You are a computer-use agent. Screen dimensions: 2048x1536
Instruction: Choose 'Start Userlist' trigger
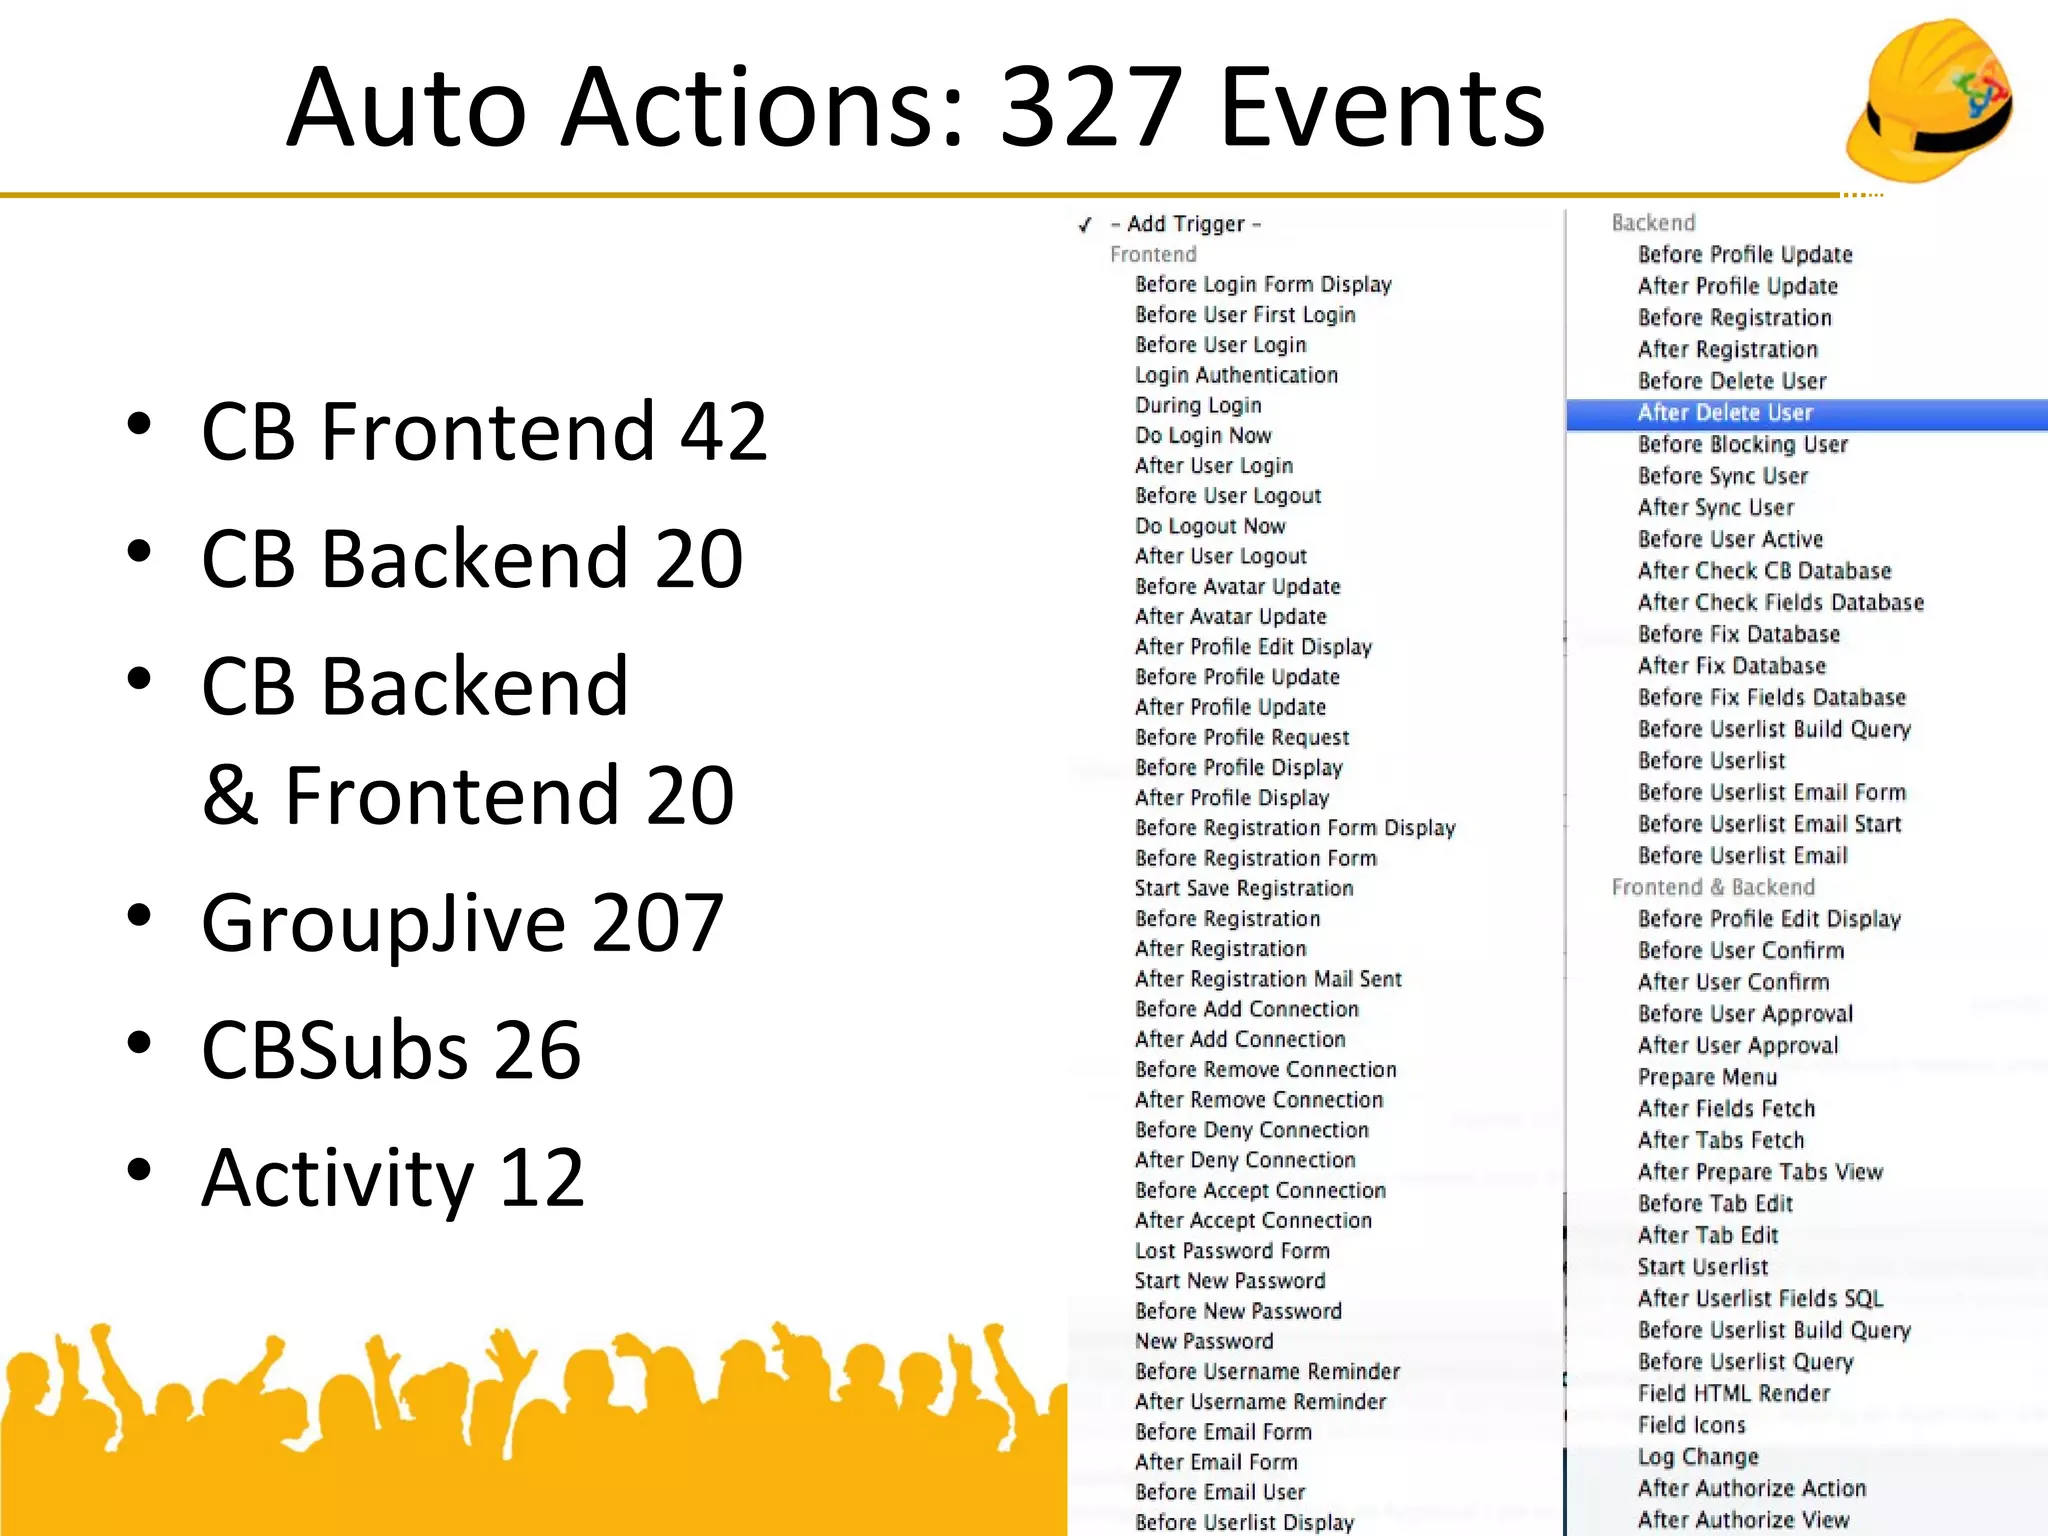(x=1703, y=1267)
